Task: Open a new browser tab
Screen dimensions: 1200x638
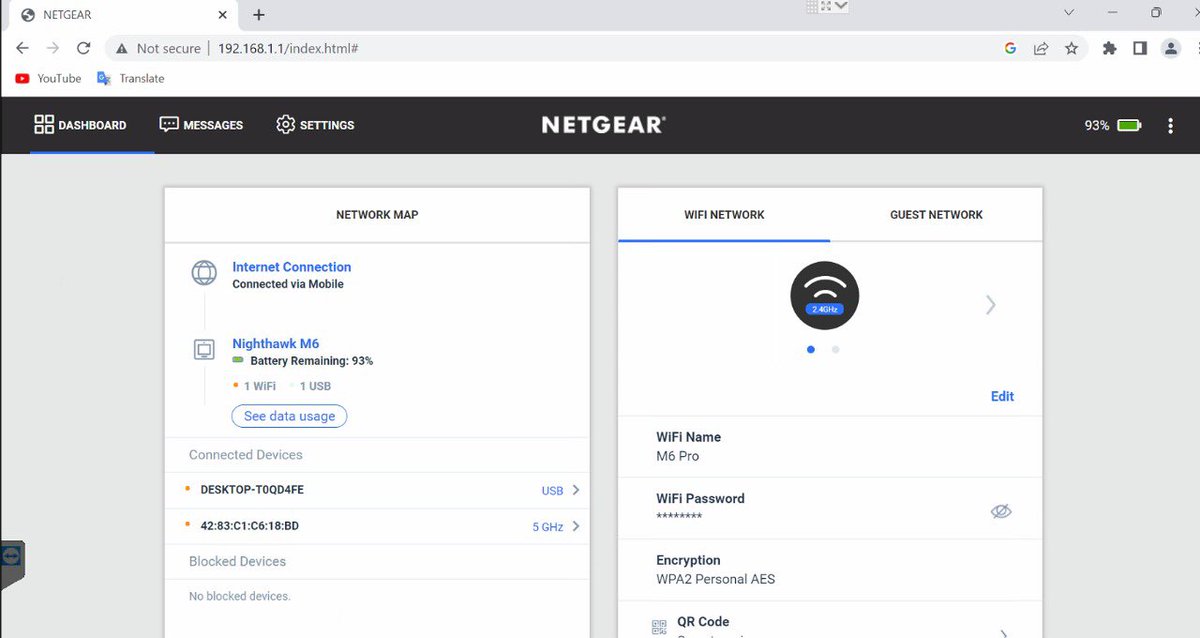Action: (x=259, y=15)
